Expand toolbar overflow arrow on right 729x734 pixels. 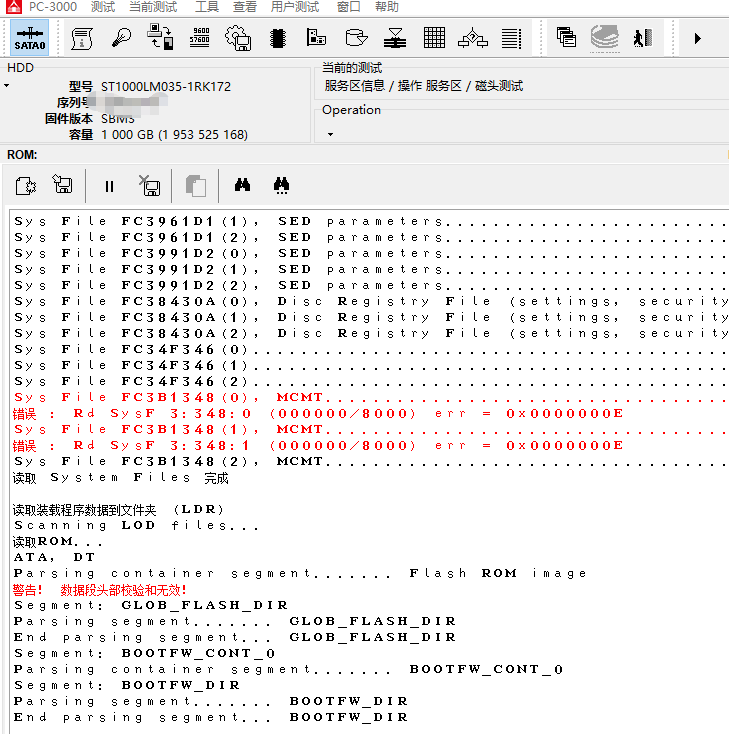(697, 38)
